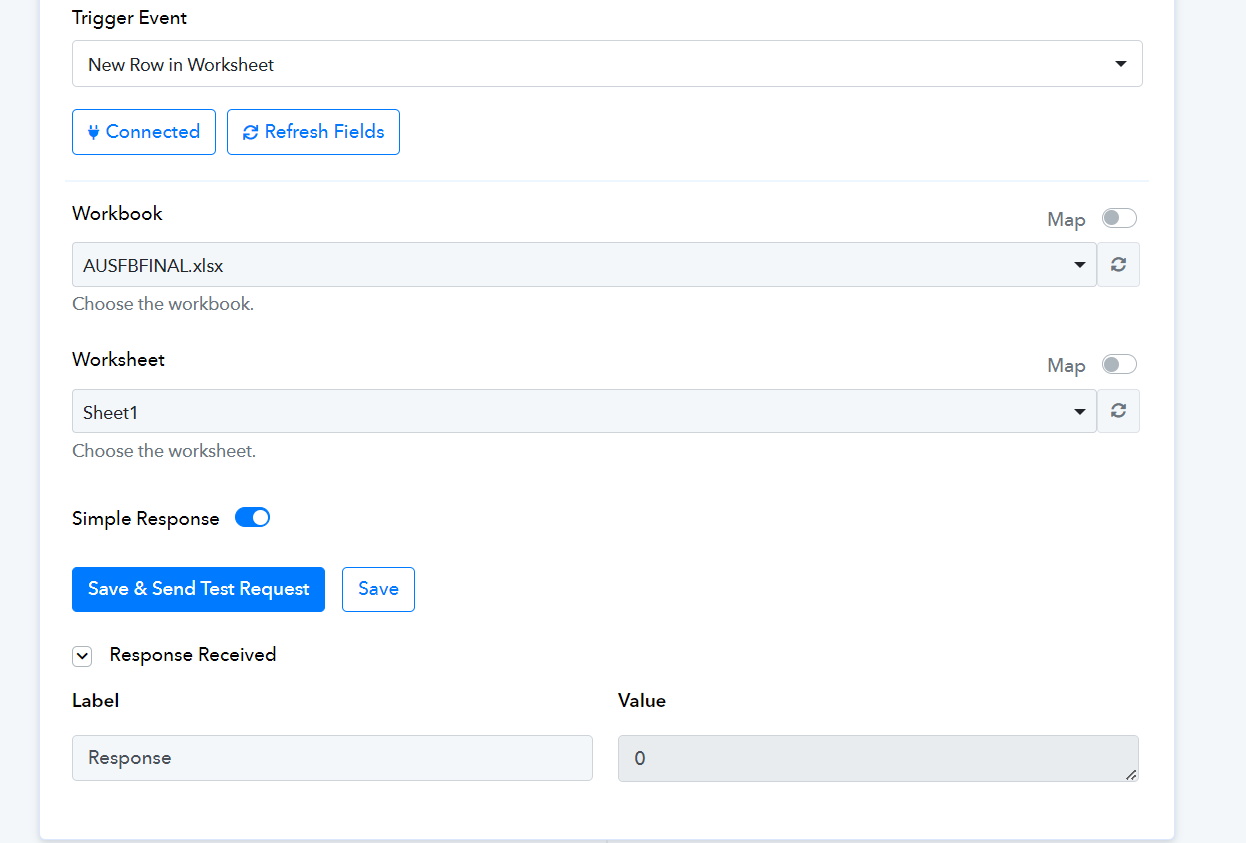This screenshot has width=1246, height=843.
Task: Toggle the Workbook Map switch
Action: 1119,218
